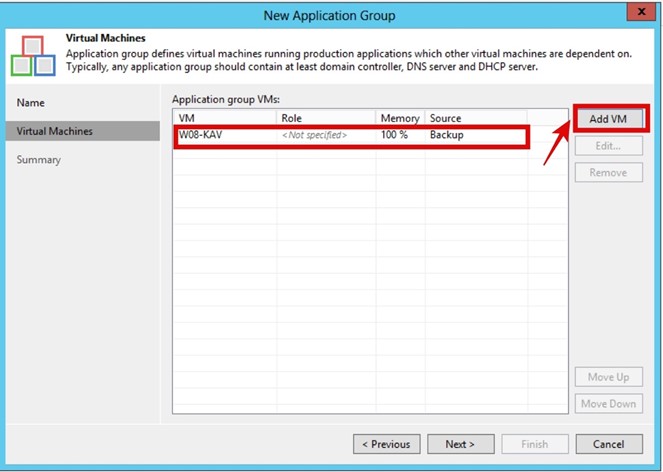Click the disabled Edit... button
This screenshot has height=472, width=663.
point(608,146)
